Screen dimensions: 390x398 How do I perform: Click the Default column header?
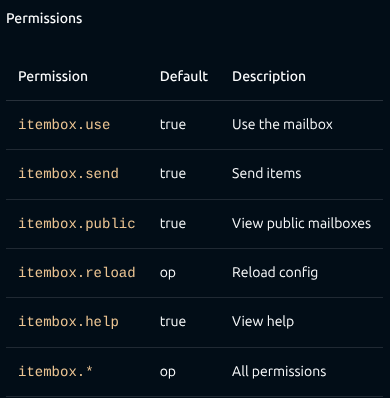tap(184, 76)
